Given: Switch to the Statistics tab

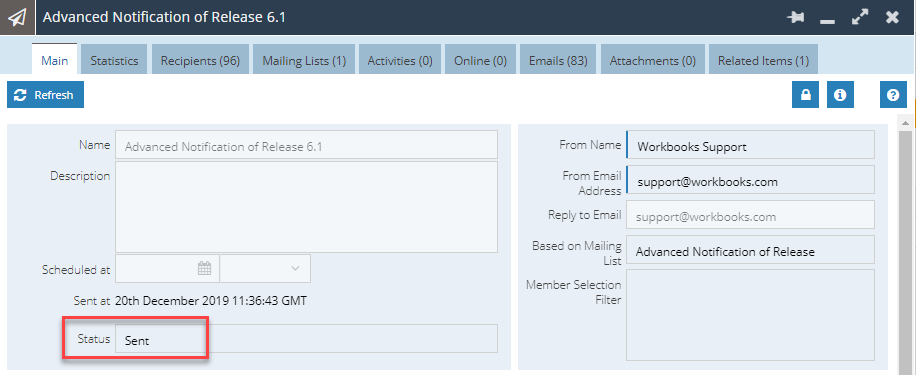Looking at the screenshot, I should [x=114, y=60].
